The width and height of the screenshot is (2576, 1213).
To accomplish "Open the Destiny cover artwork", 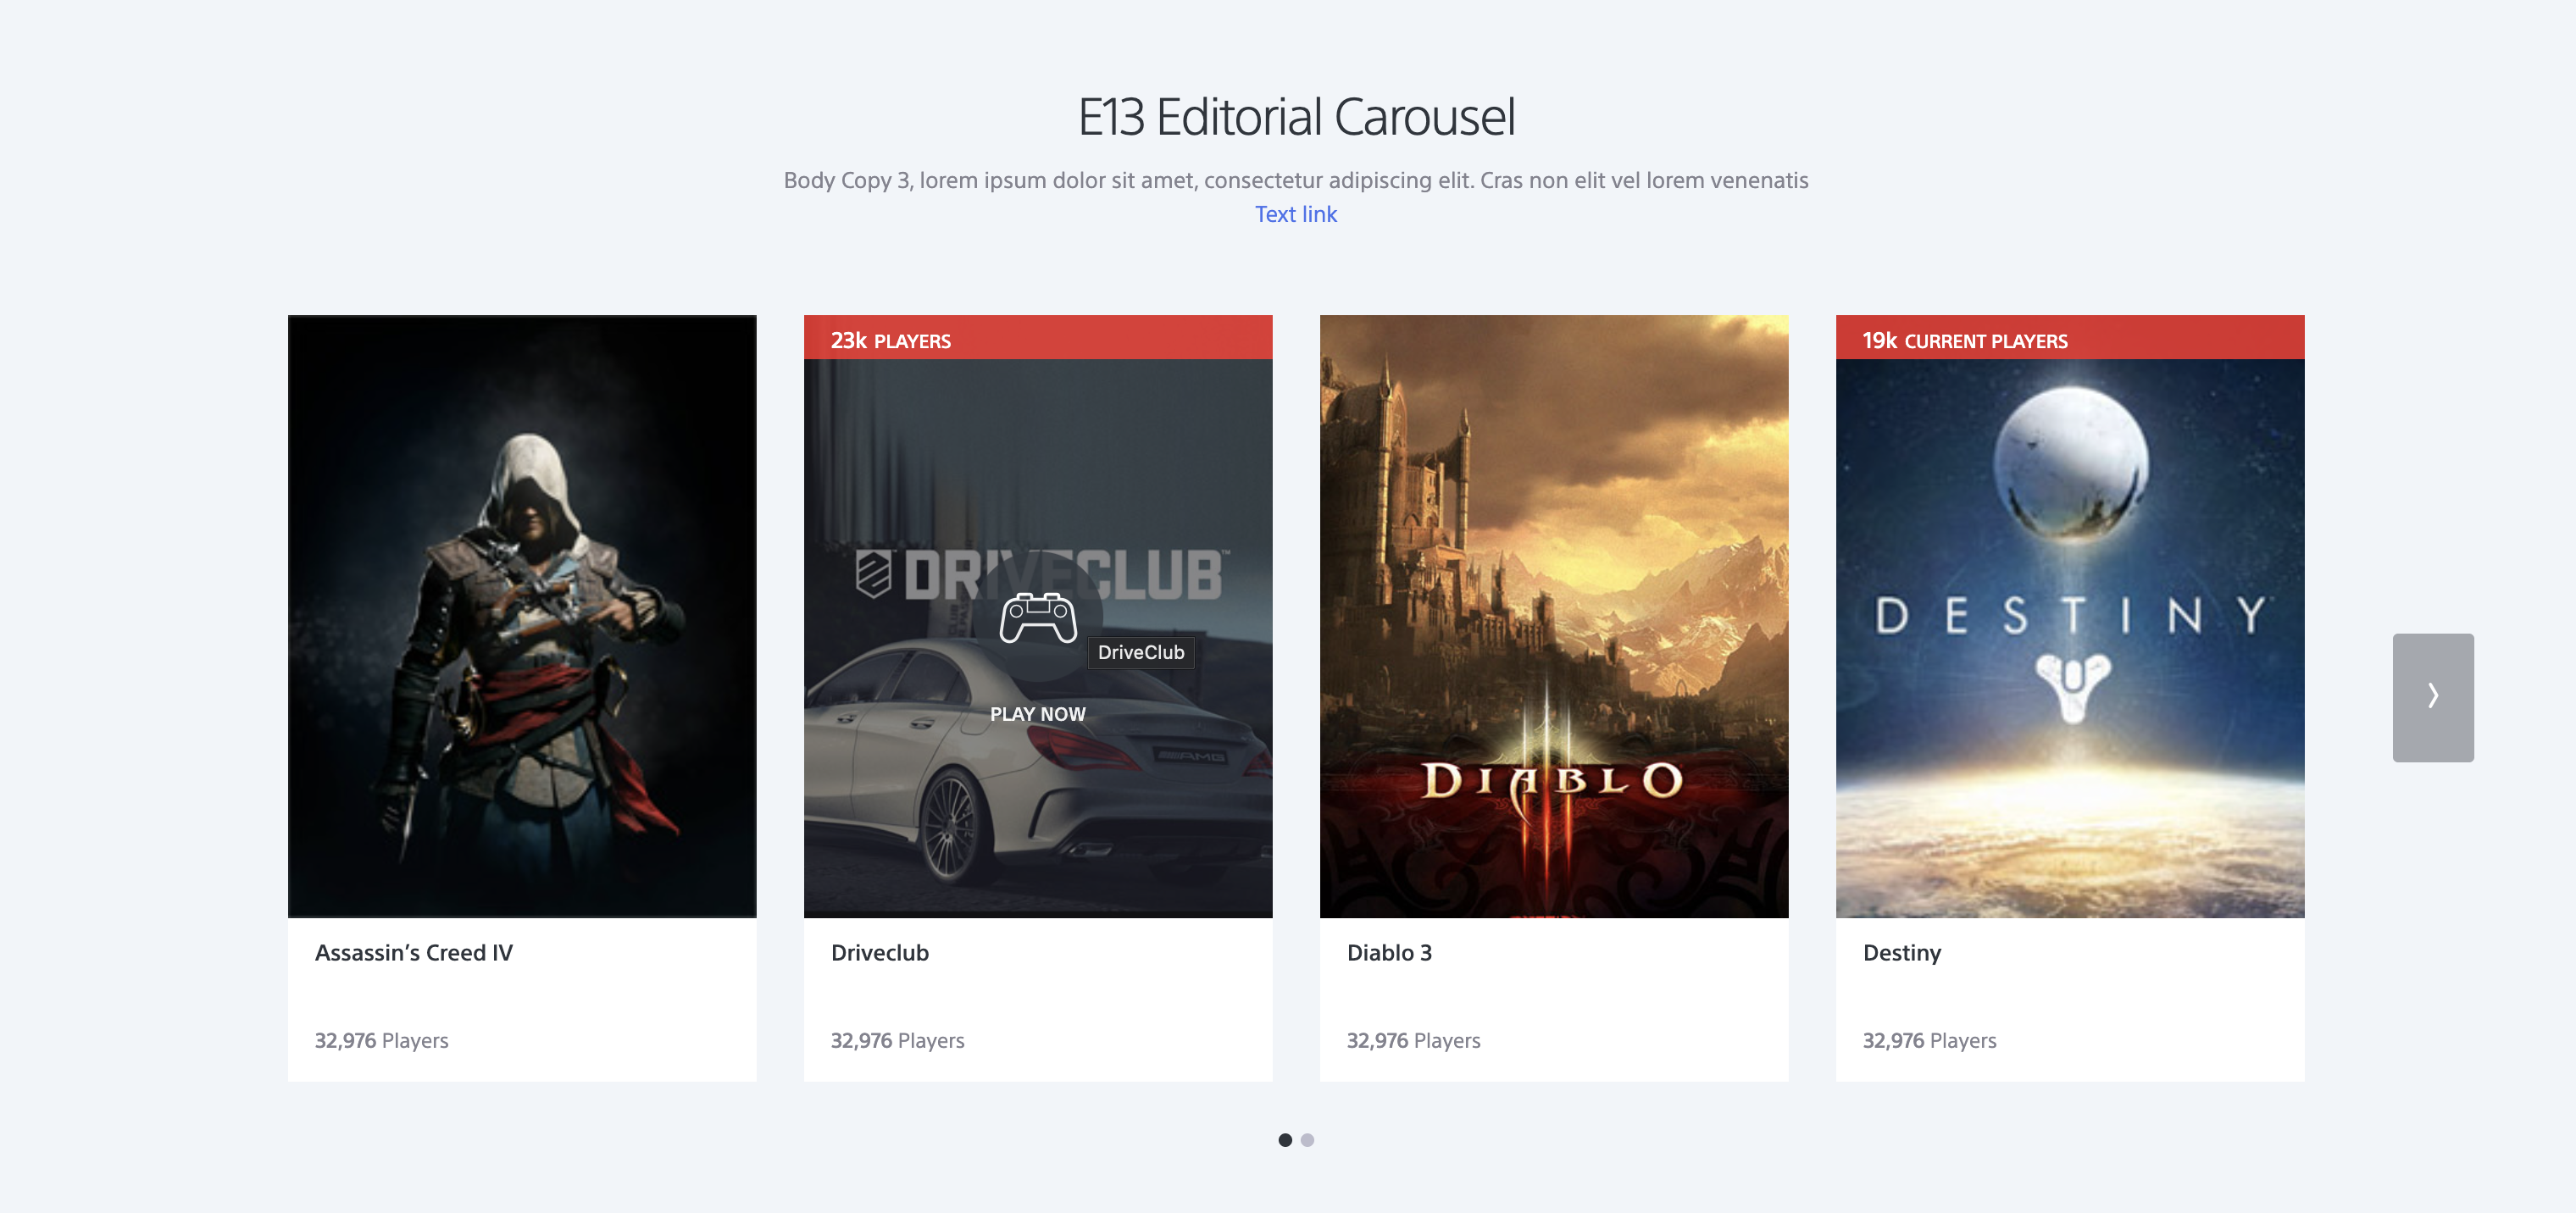I will (2069, 640).
